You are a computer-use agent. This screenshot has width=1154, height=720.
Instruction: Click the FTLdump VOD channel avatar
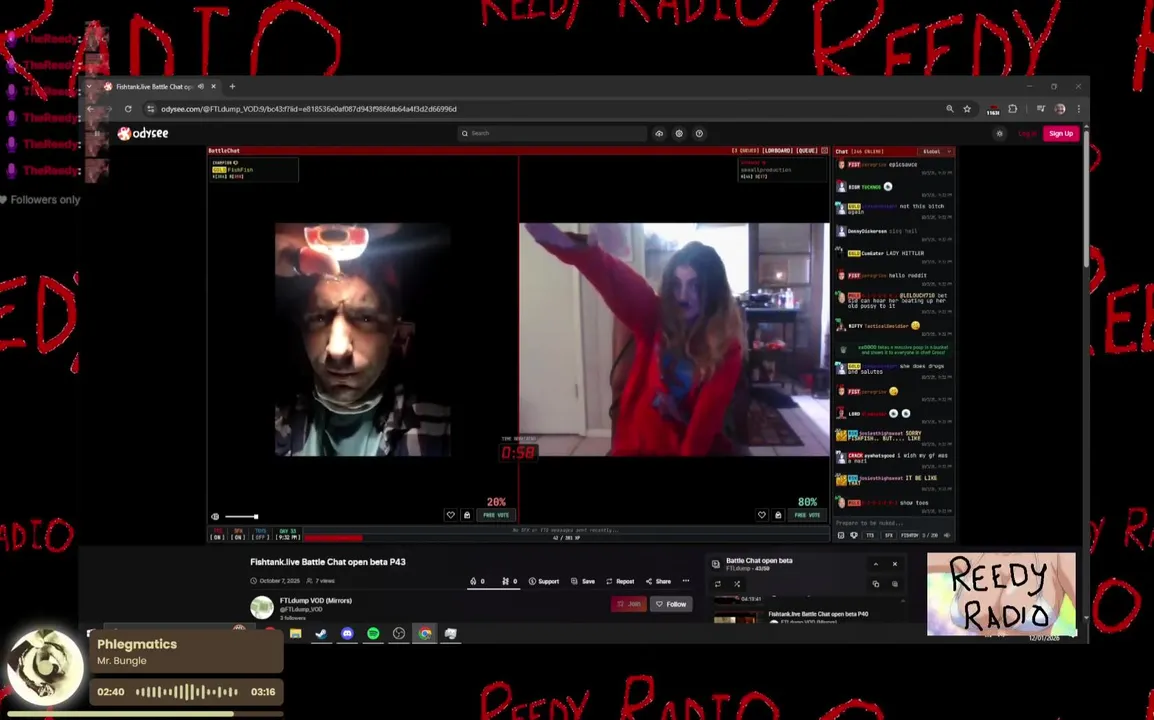click(262, 607)
